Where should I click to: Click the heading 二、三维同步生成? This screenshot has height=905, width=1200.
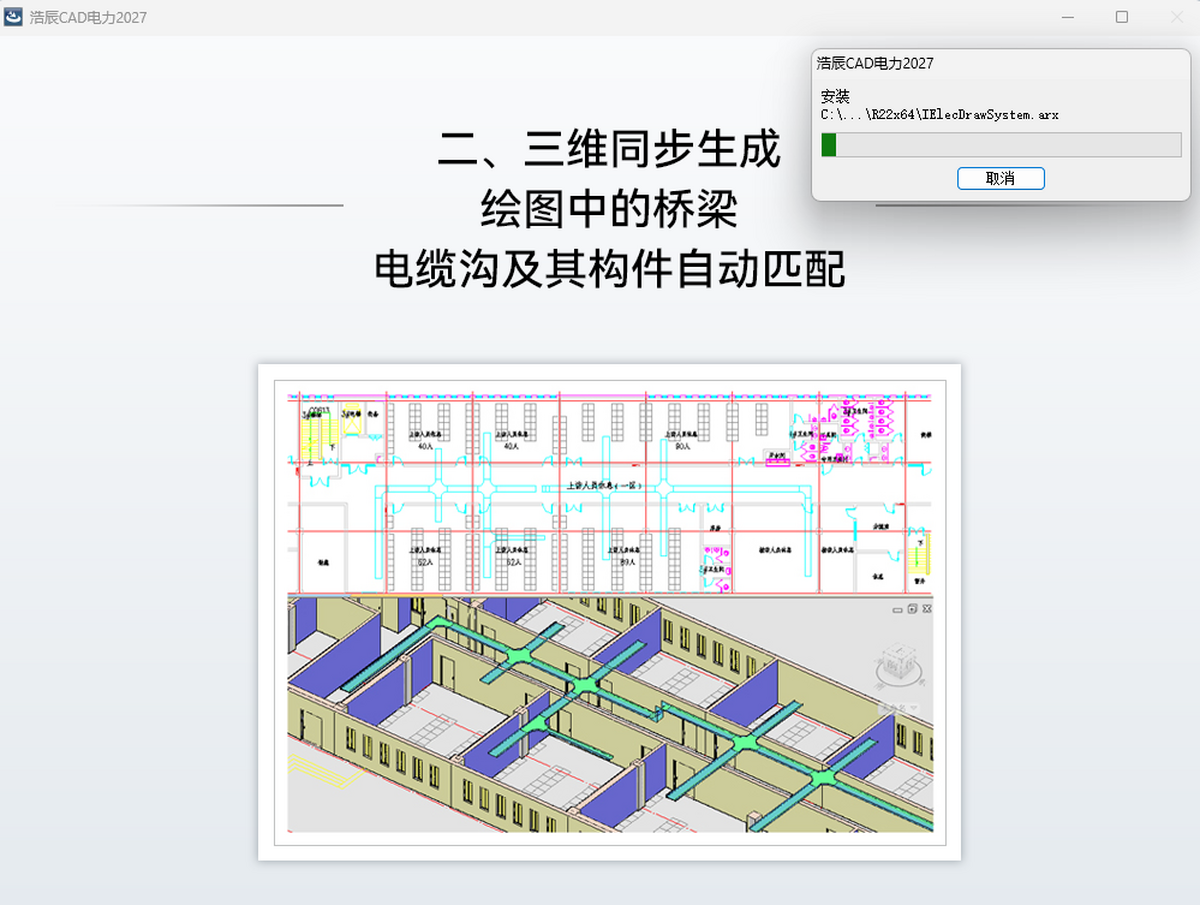point(609,150)
